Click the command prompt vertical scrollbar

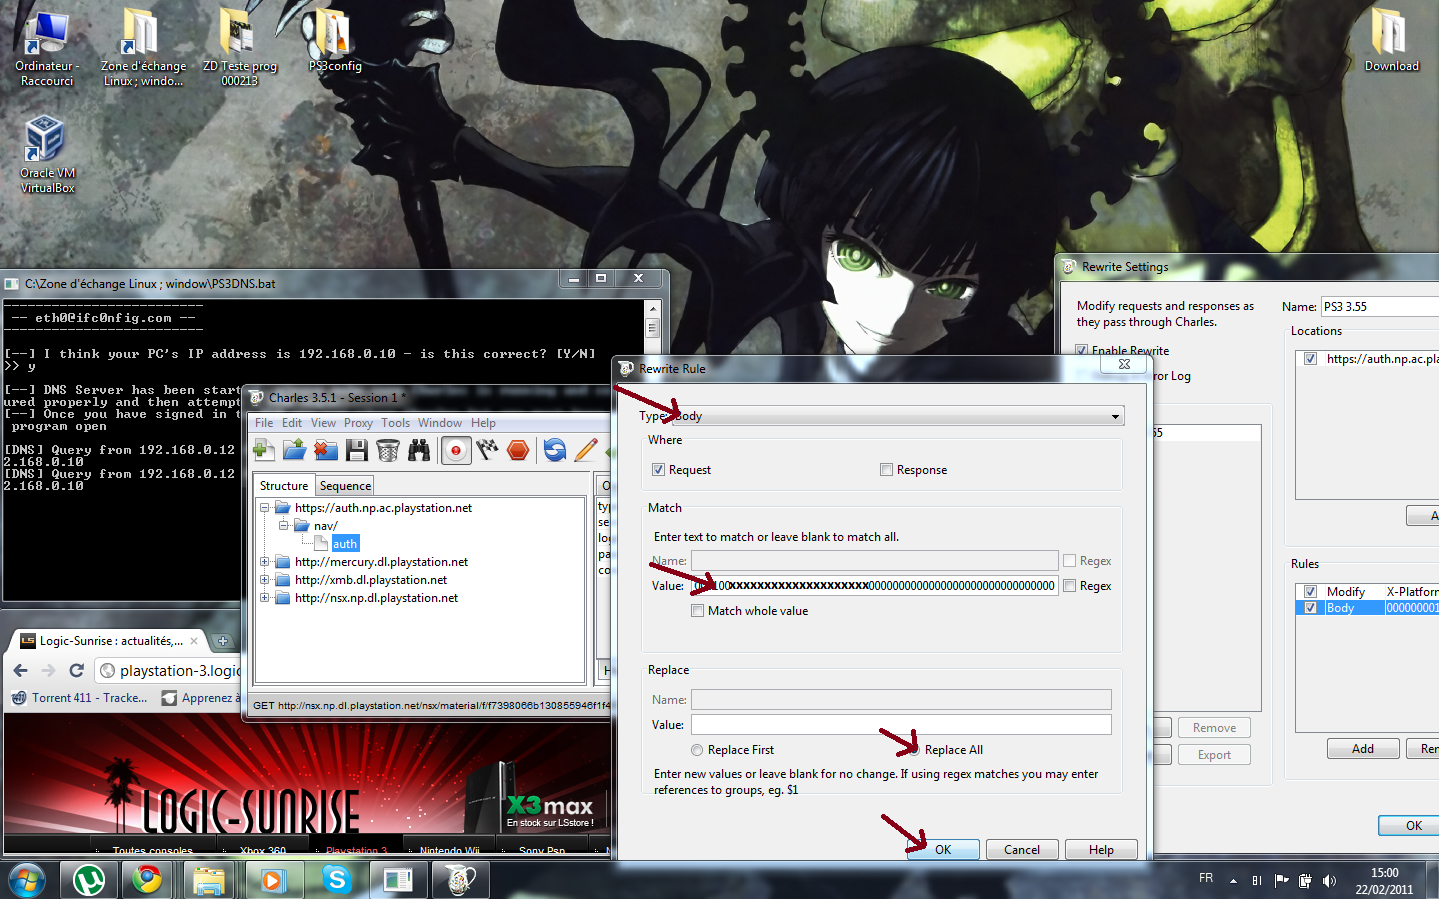coord(652,449)
